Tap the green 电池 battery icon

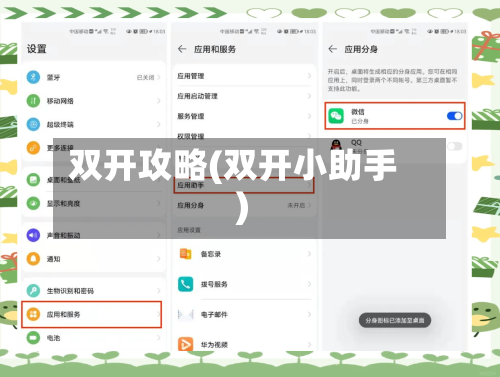(33, 338)
